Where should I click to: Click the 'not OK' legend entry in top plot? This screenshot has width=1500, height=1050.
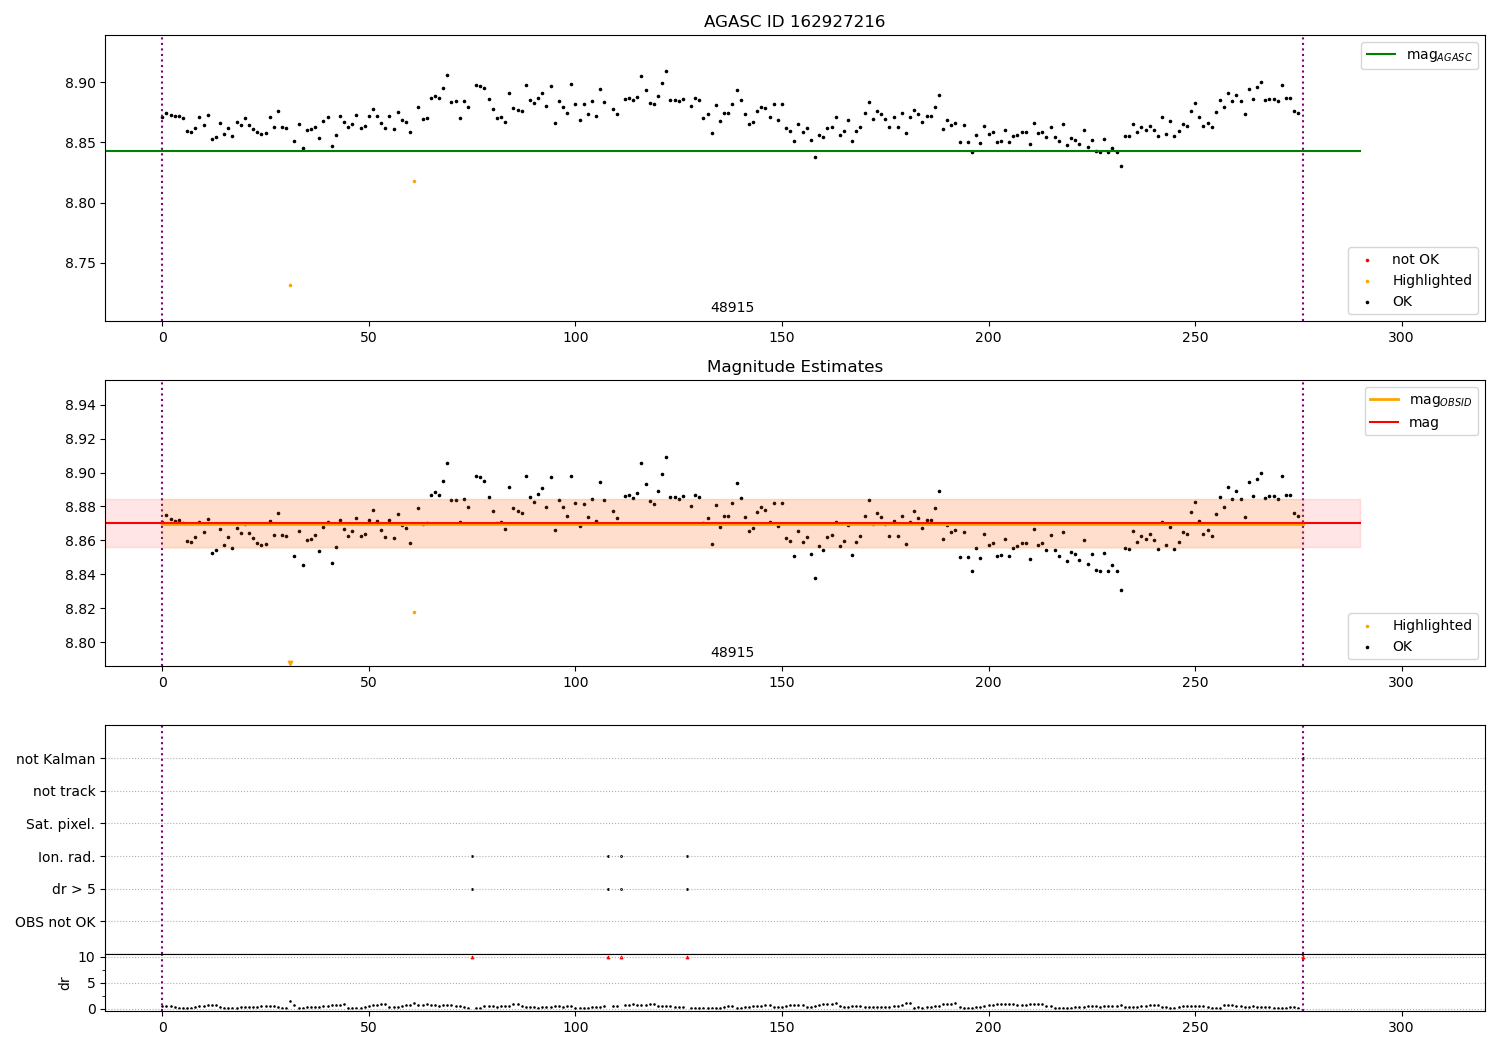pos(1414,260)
